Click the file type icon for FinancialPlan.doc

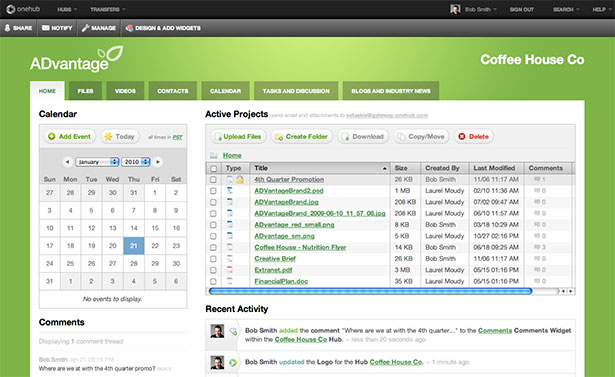point(230,281)
